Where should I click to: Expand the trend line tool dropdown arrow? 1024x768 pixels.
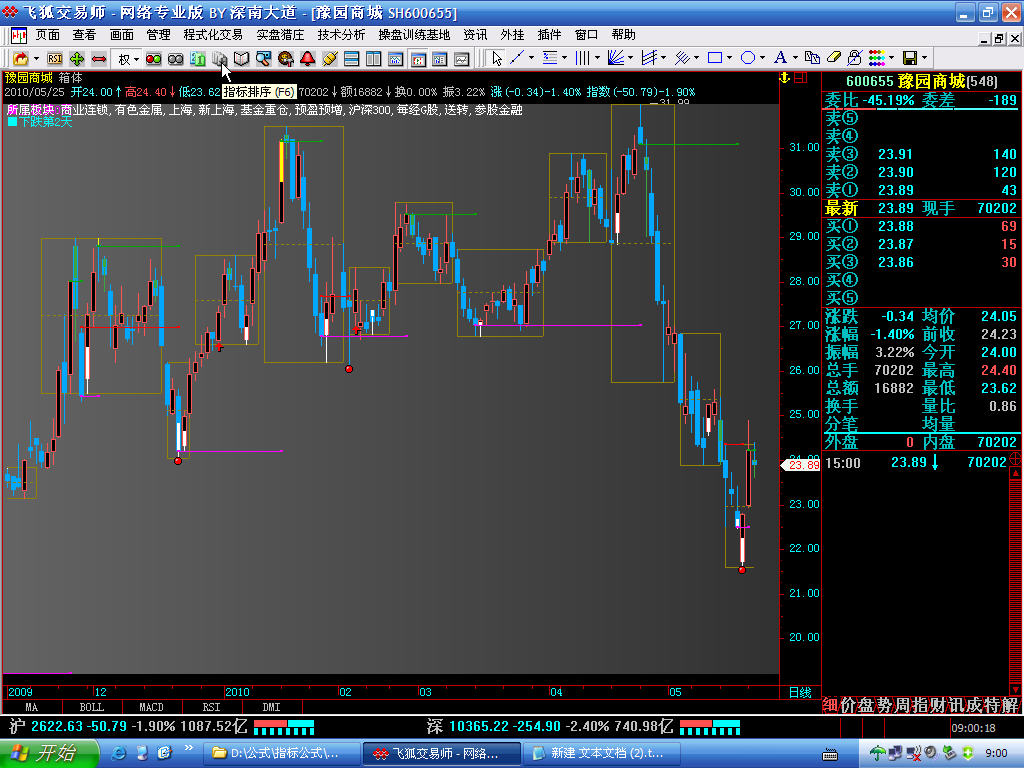[x=532, y=58]
